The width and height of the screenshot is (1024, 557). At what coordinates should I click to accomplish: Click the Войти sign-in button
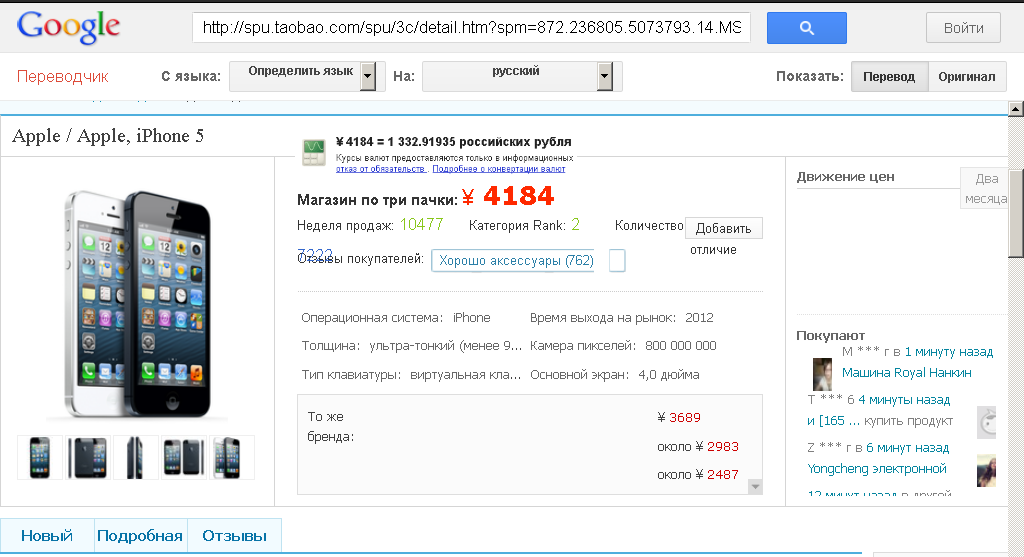[x=963, y=28]
